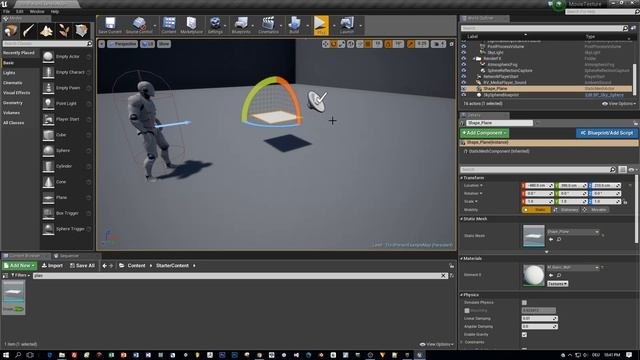
Task: Toggle visibility eye for SkyLight actor
Action: click(464, 52)
